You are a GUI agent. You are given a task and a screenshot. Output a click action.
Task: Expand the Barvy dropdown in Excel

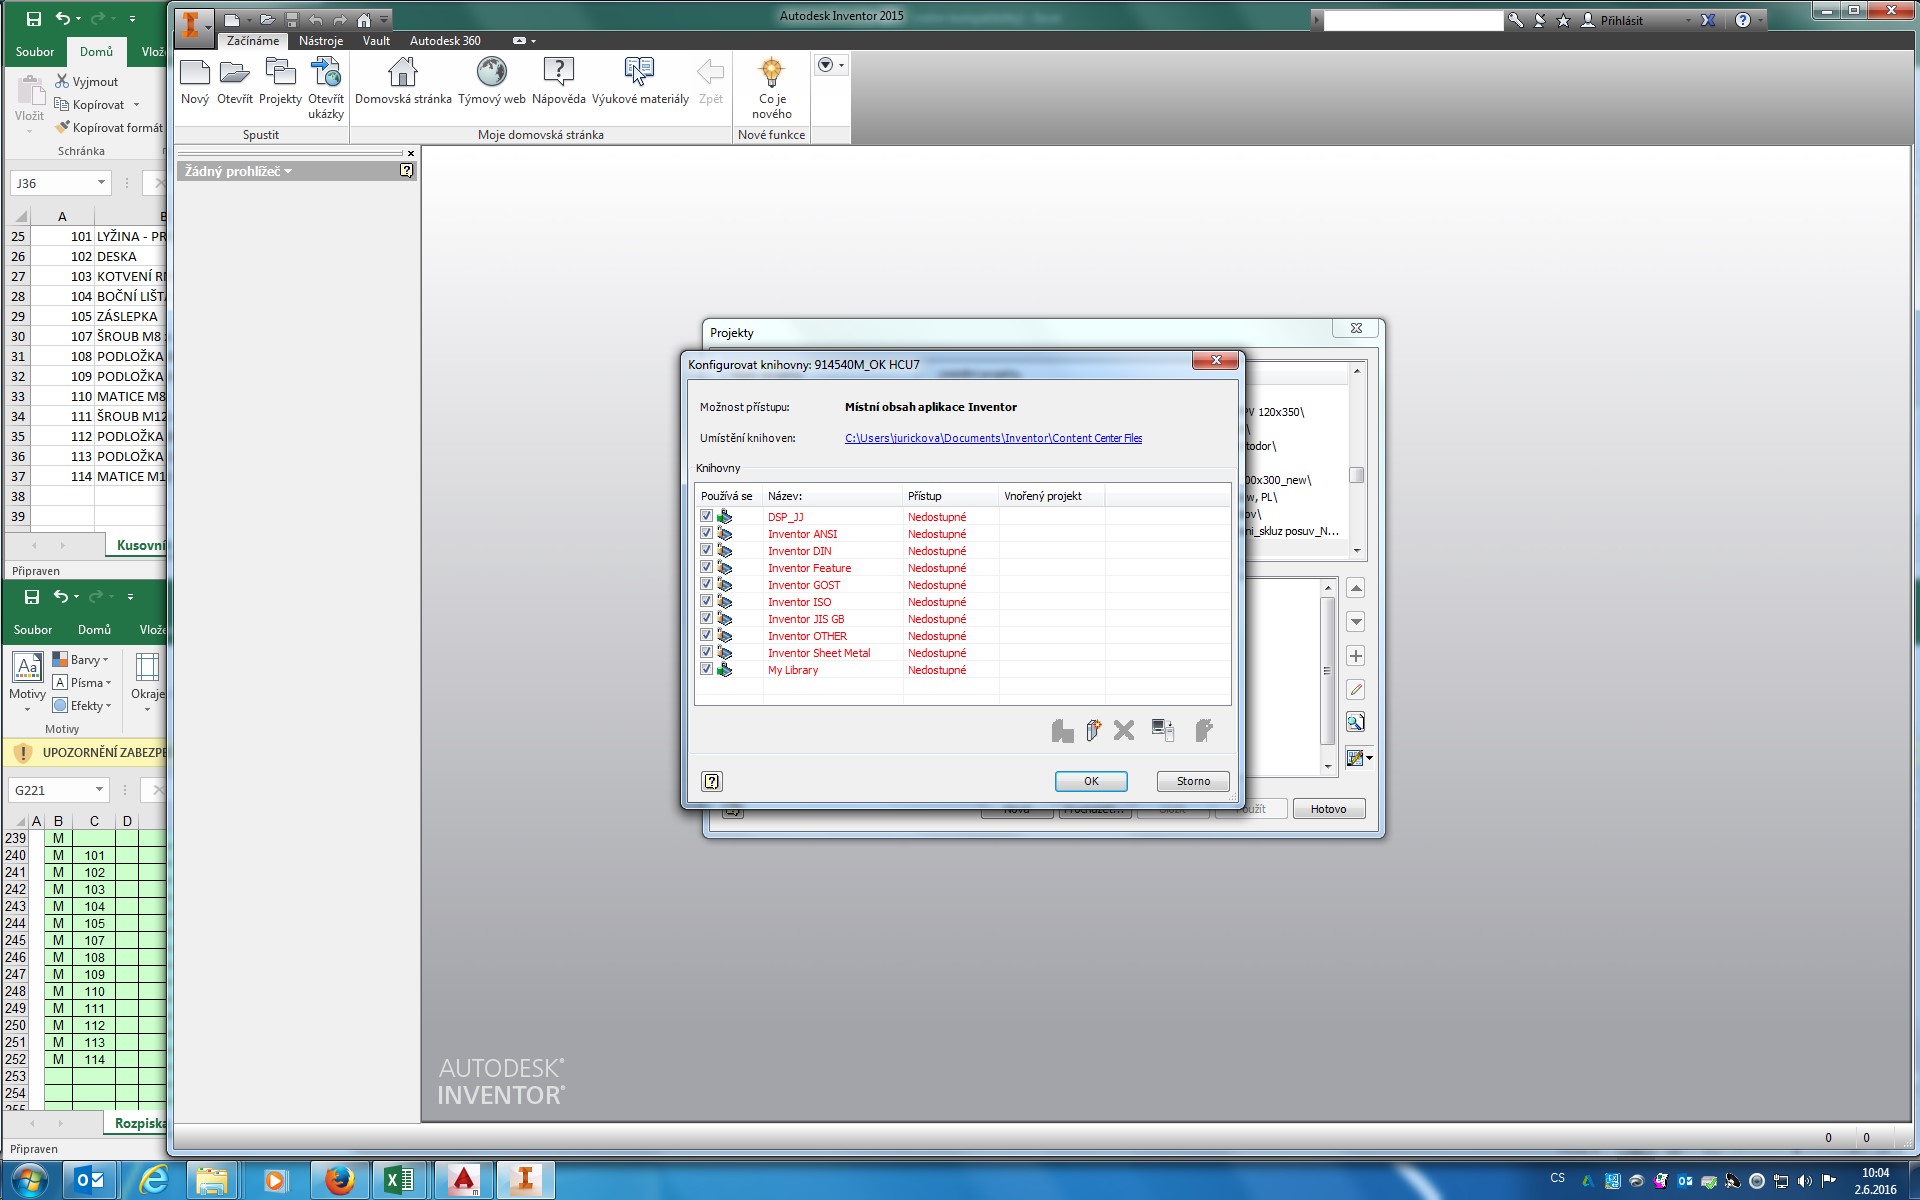pyautogui.click(x=105, y=660)
